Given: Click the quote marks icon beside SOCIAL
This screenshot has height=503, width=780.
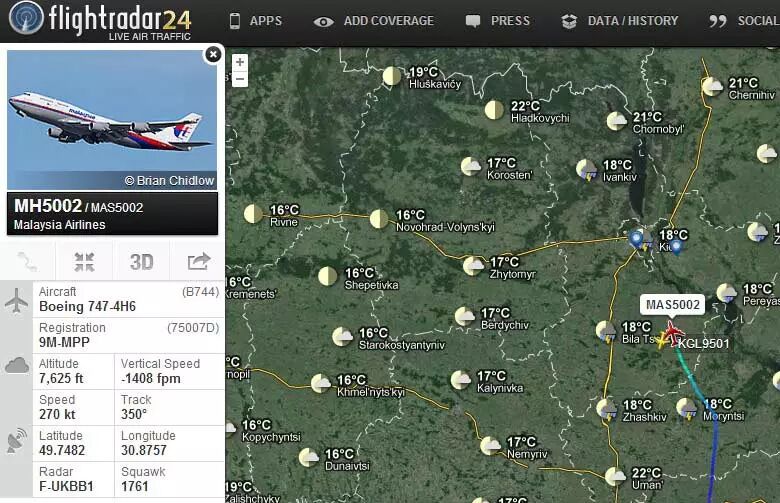Looking at the screenshot, I should (718, 21).
